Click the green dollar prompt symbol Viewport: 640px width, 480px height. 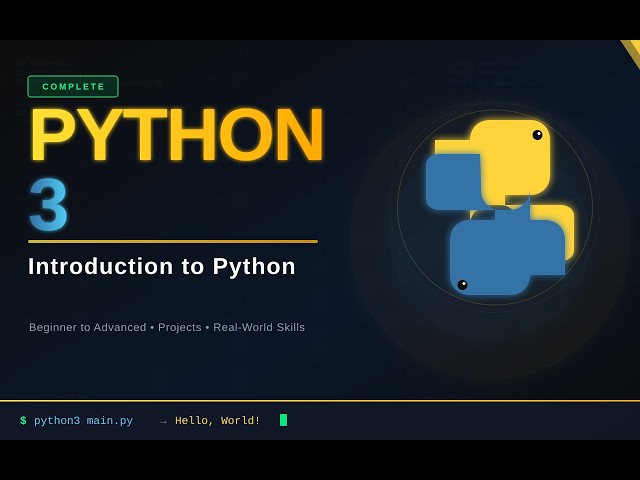[23, 420]
